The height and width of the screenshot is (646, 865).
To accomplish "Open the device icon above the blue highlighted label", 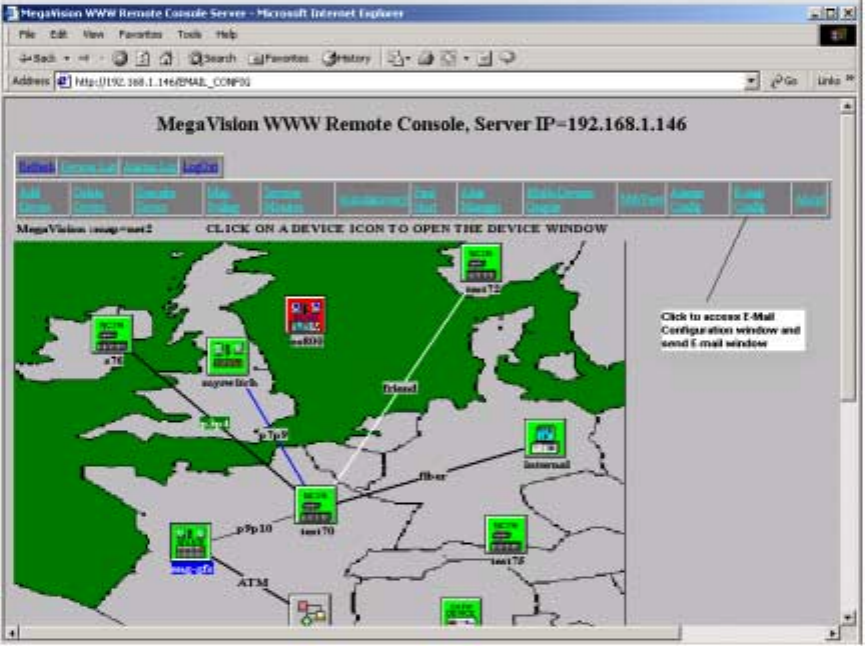I will click(x=191, y=542).
